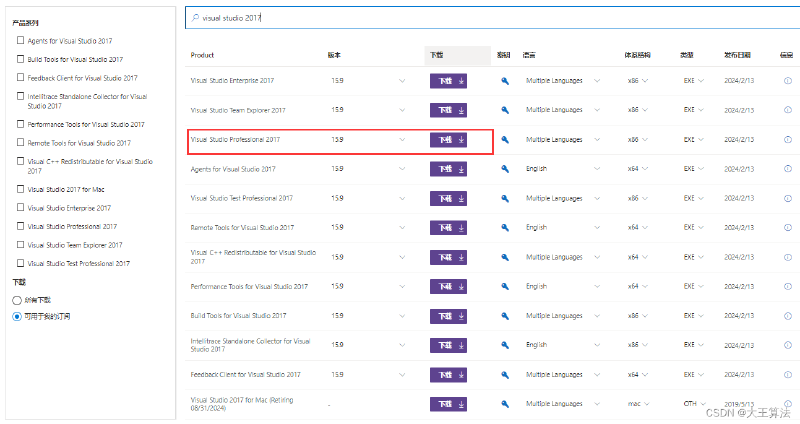Open info icon for Agents for Visual Studio row

coord(787,169)
